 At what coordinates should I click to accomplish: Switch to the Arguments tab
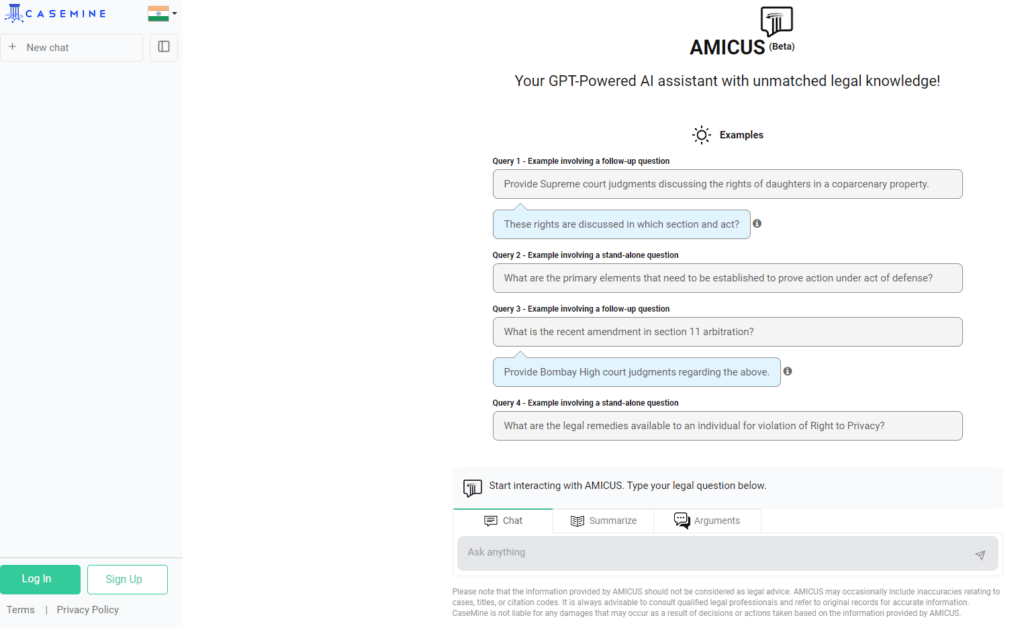pyautogui.click(x=707, y=521)
